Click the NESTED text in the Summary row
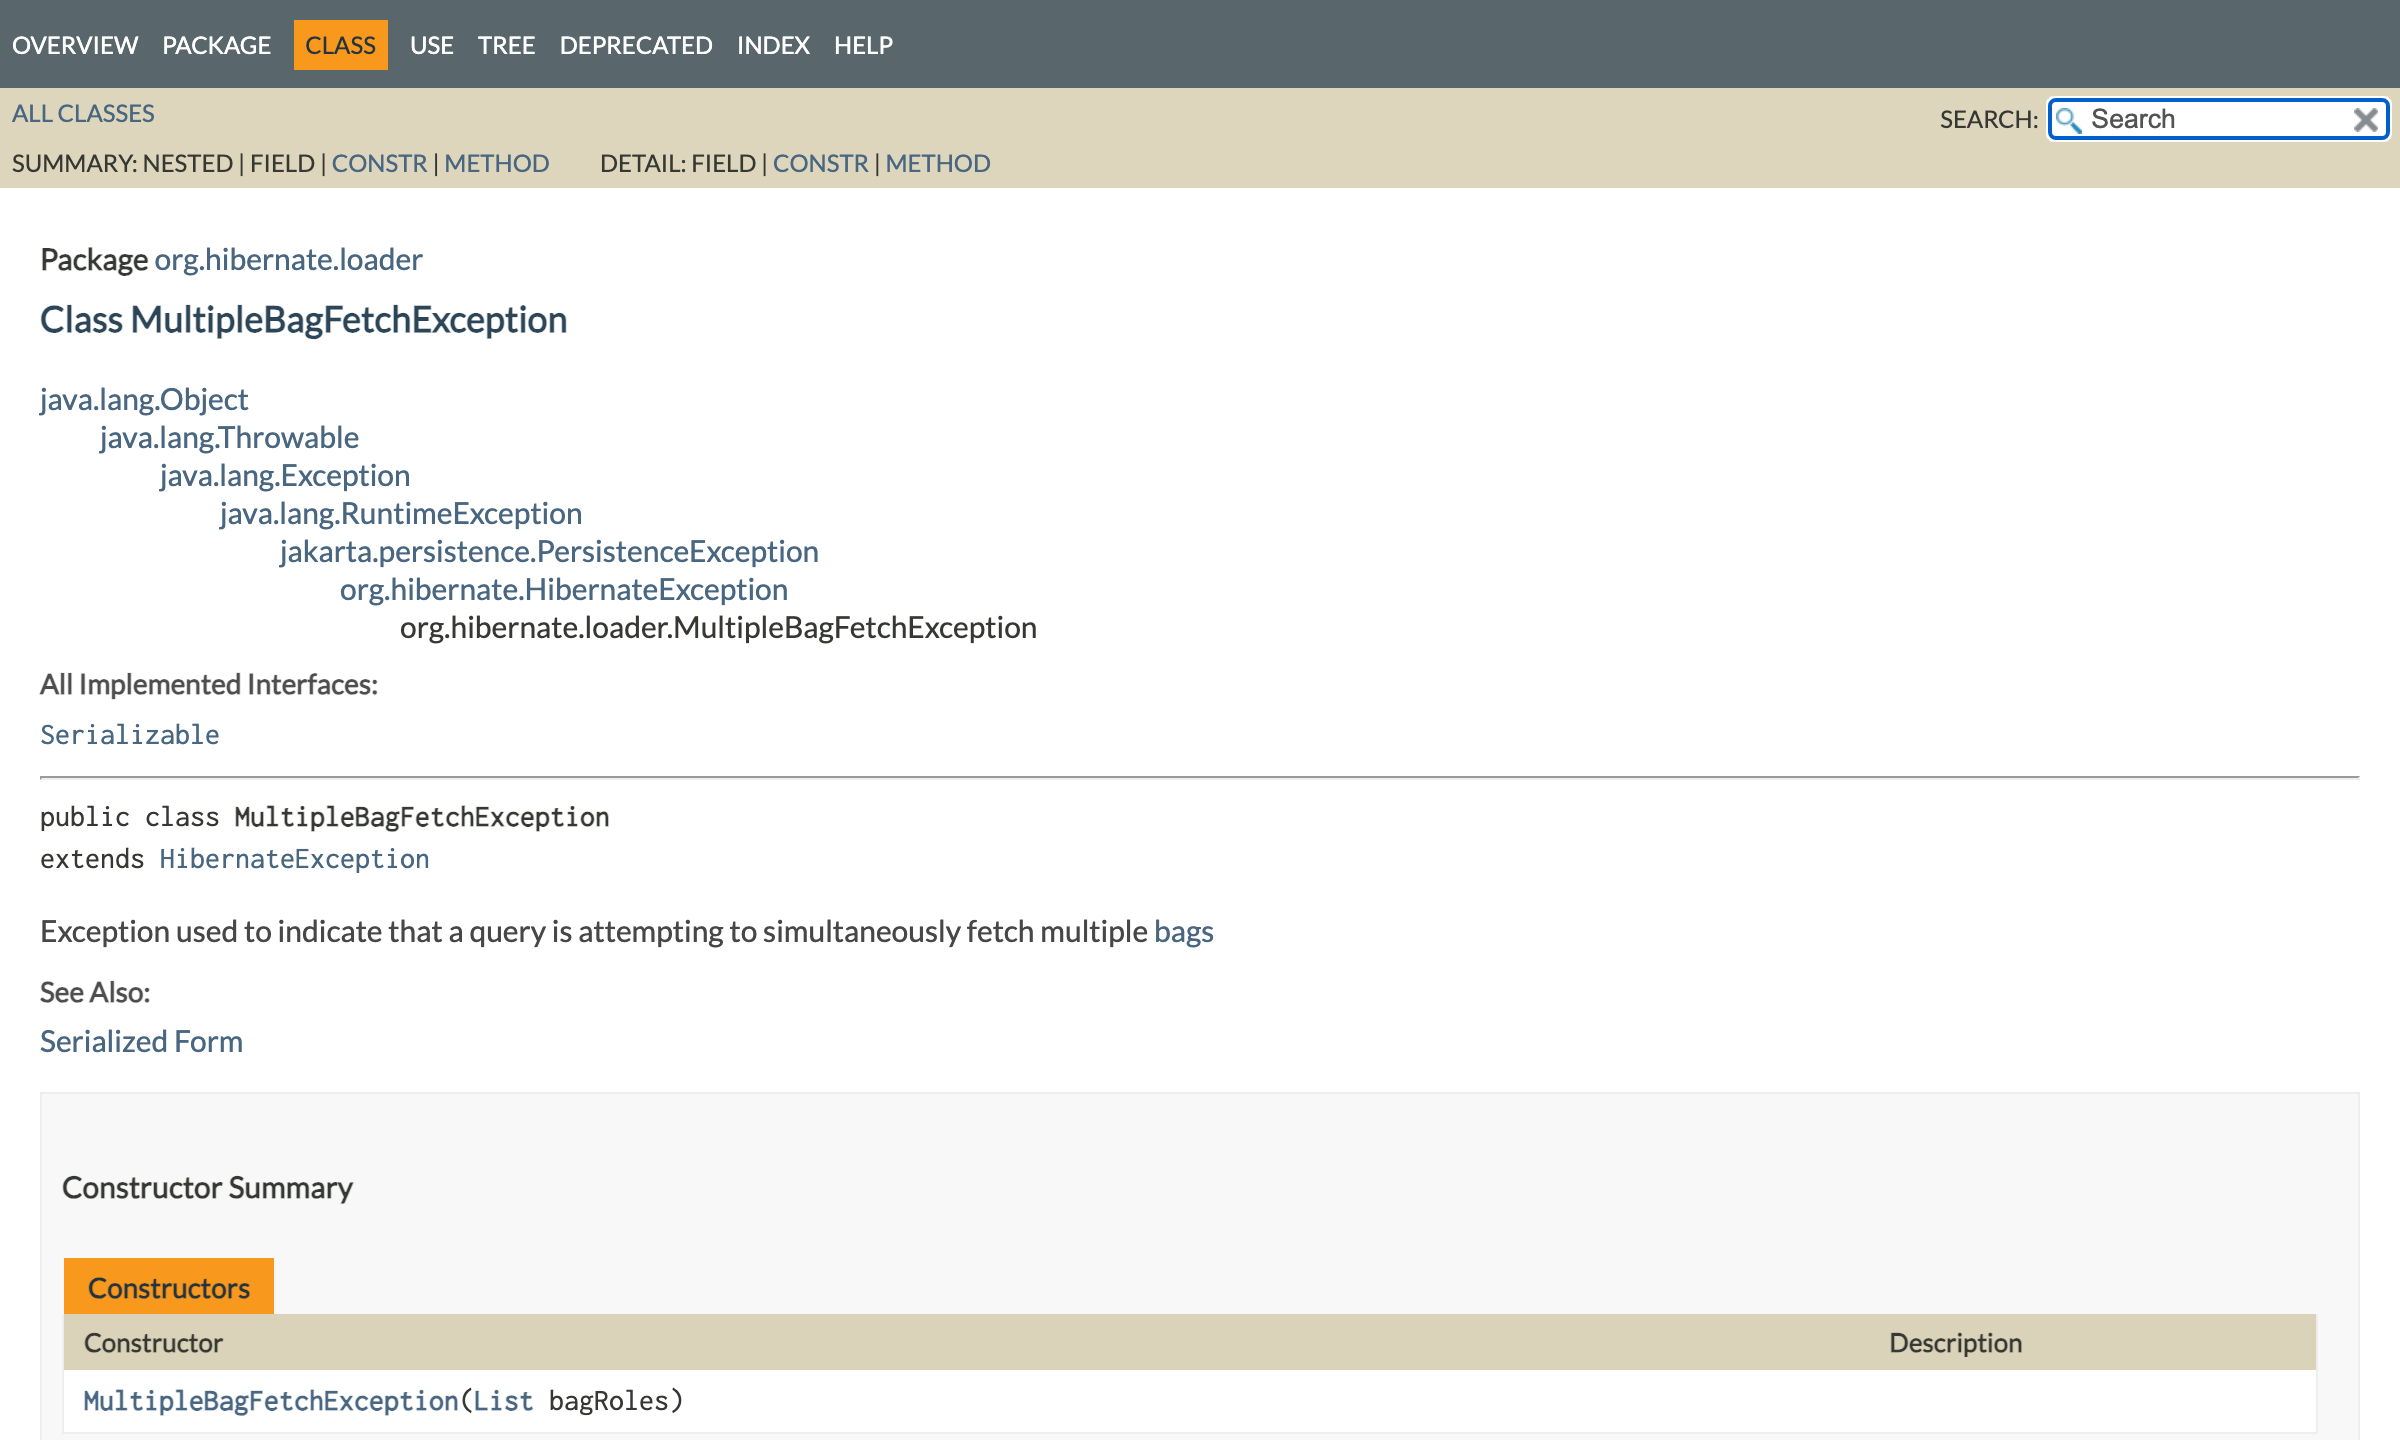 (x=188, y=163)
